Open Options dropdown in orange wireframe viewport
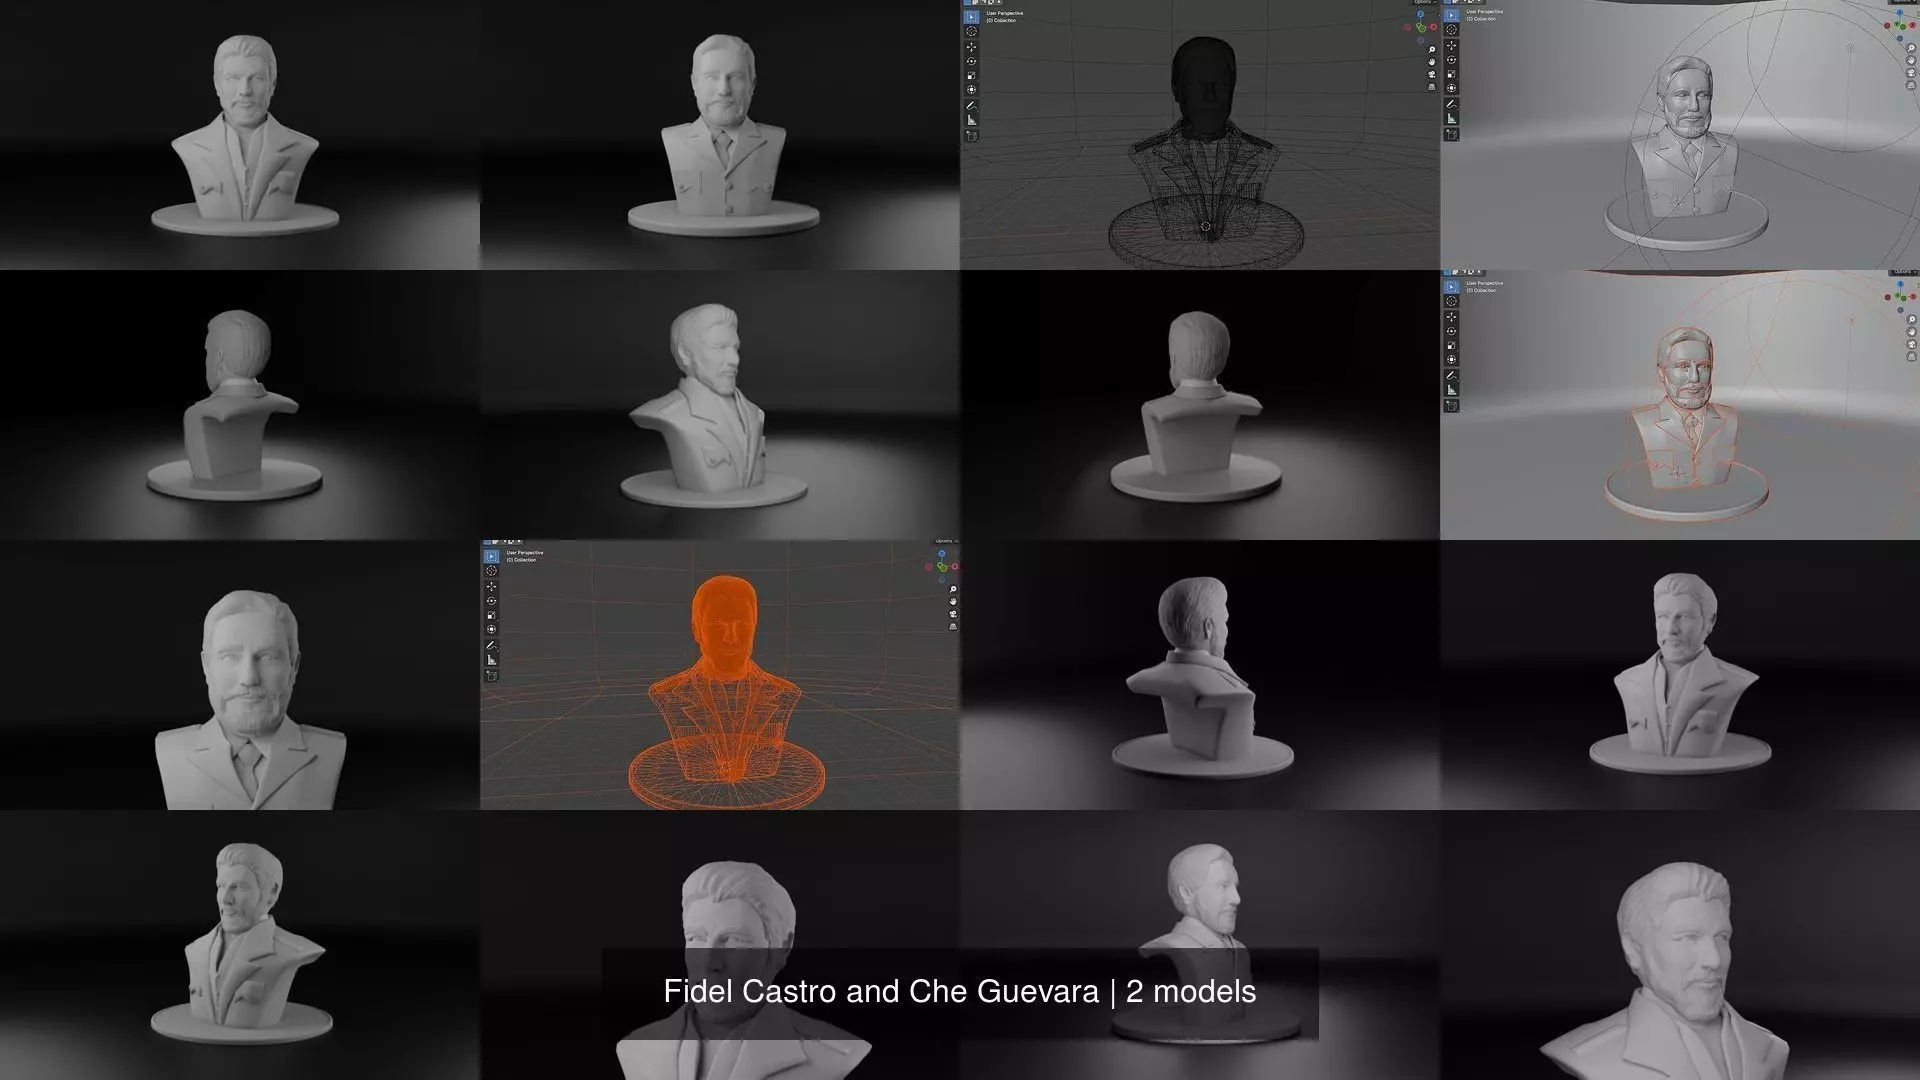The width and height of the screenshot is (1920, 1080). pos(946,541)
